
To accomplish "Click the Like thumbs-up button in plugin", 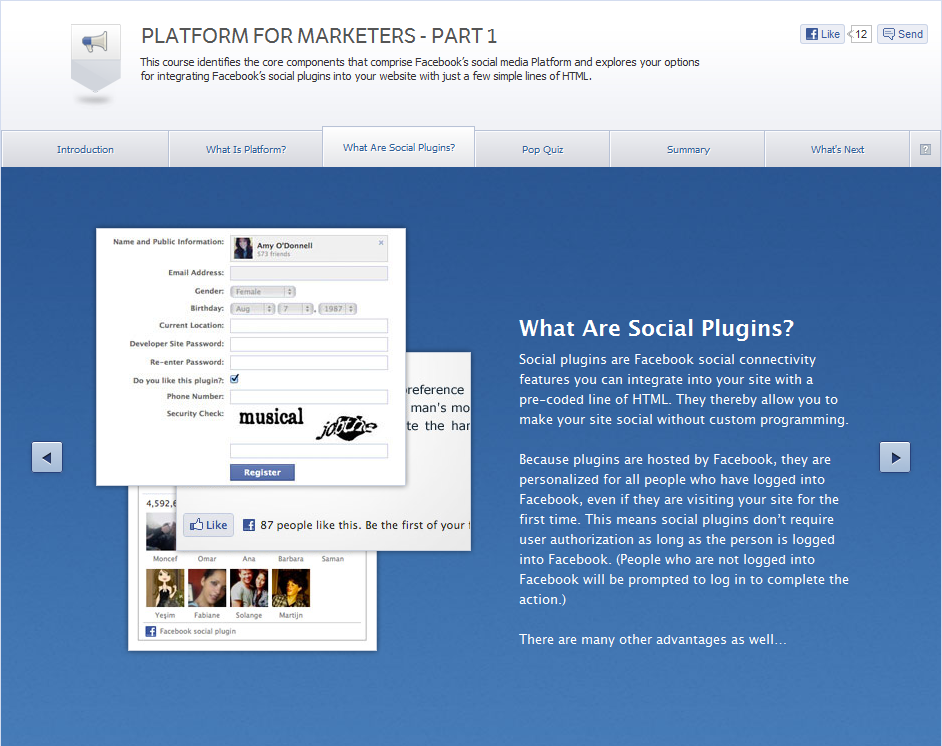I will 208,525.
